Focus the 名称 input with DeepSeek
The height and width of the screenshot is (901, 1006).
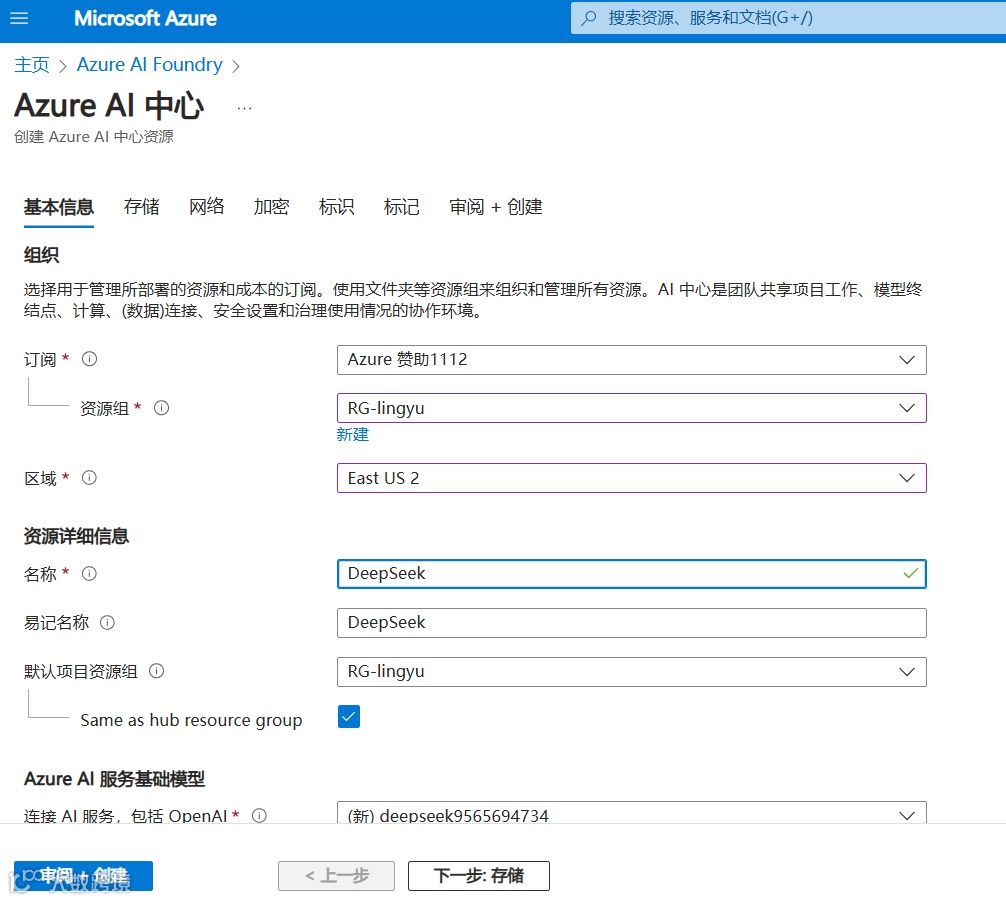(631, 574)
